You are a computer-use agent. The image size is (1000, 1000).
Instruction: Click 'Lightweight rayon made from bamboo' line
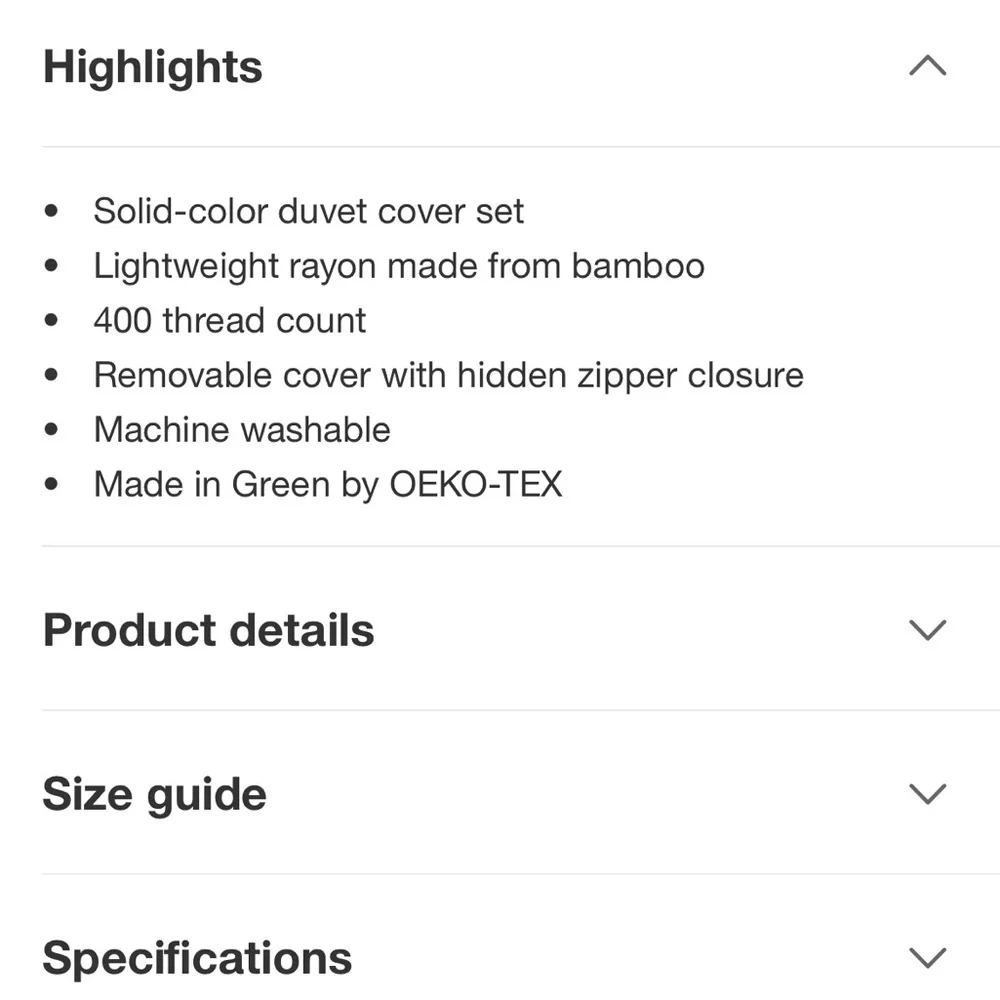tap(399, 266)
